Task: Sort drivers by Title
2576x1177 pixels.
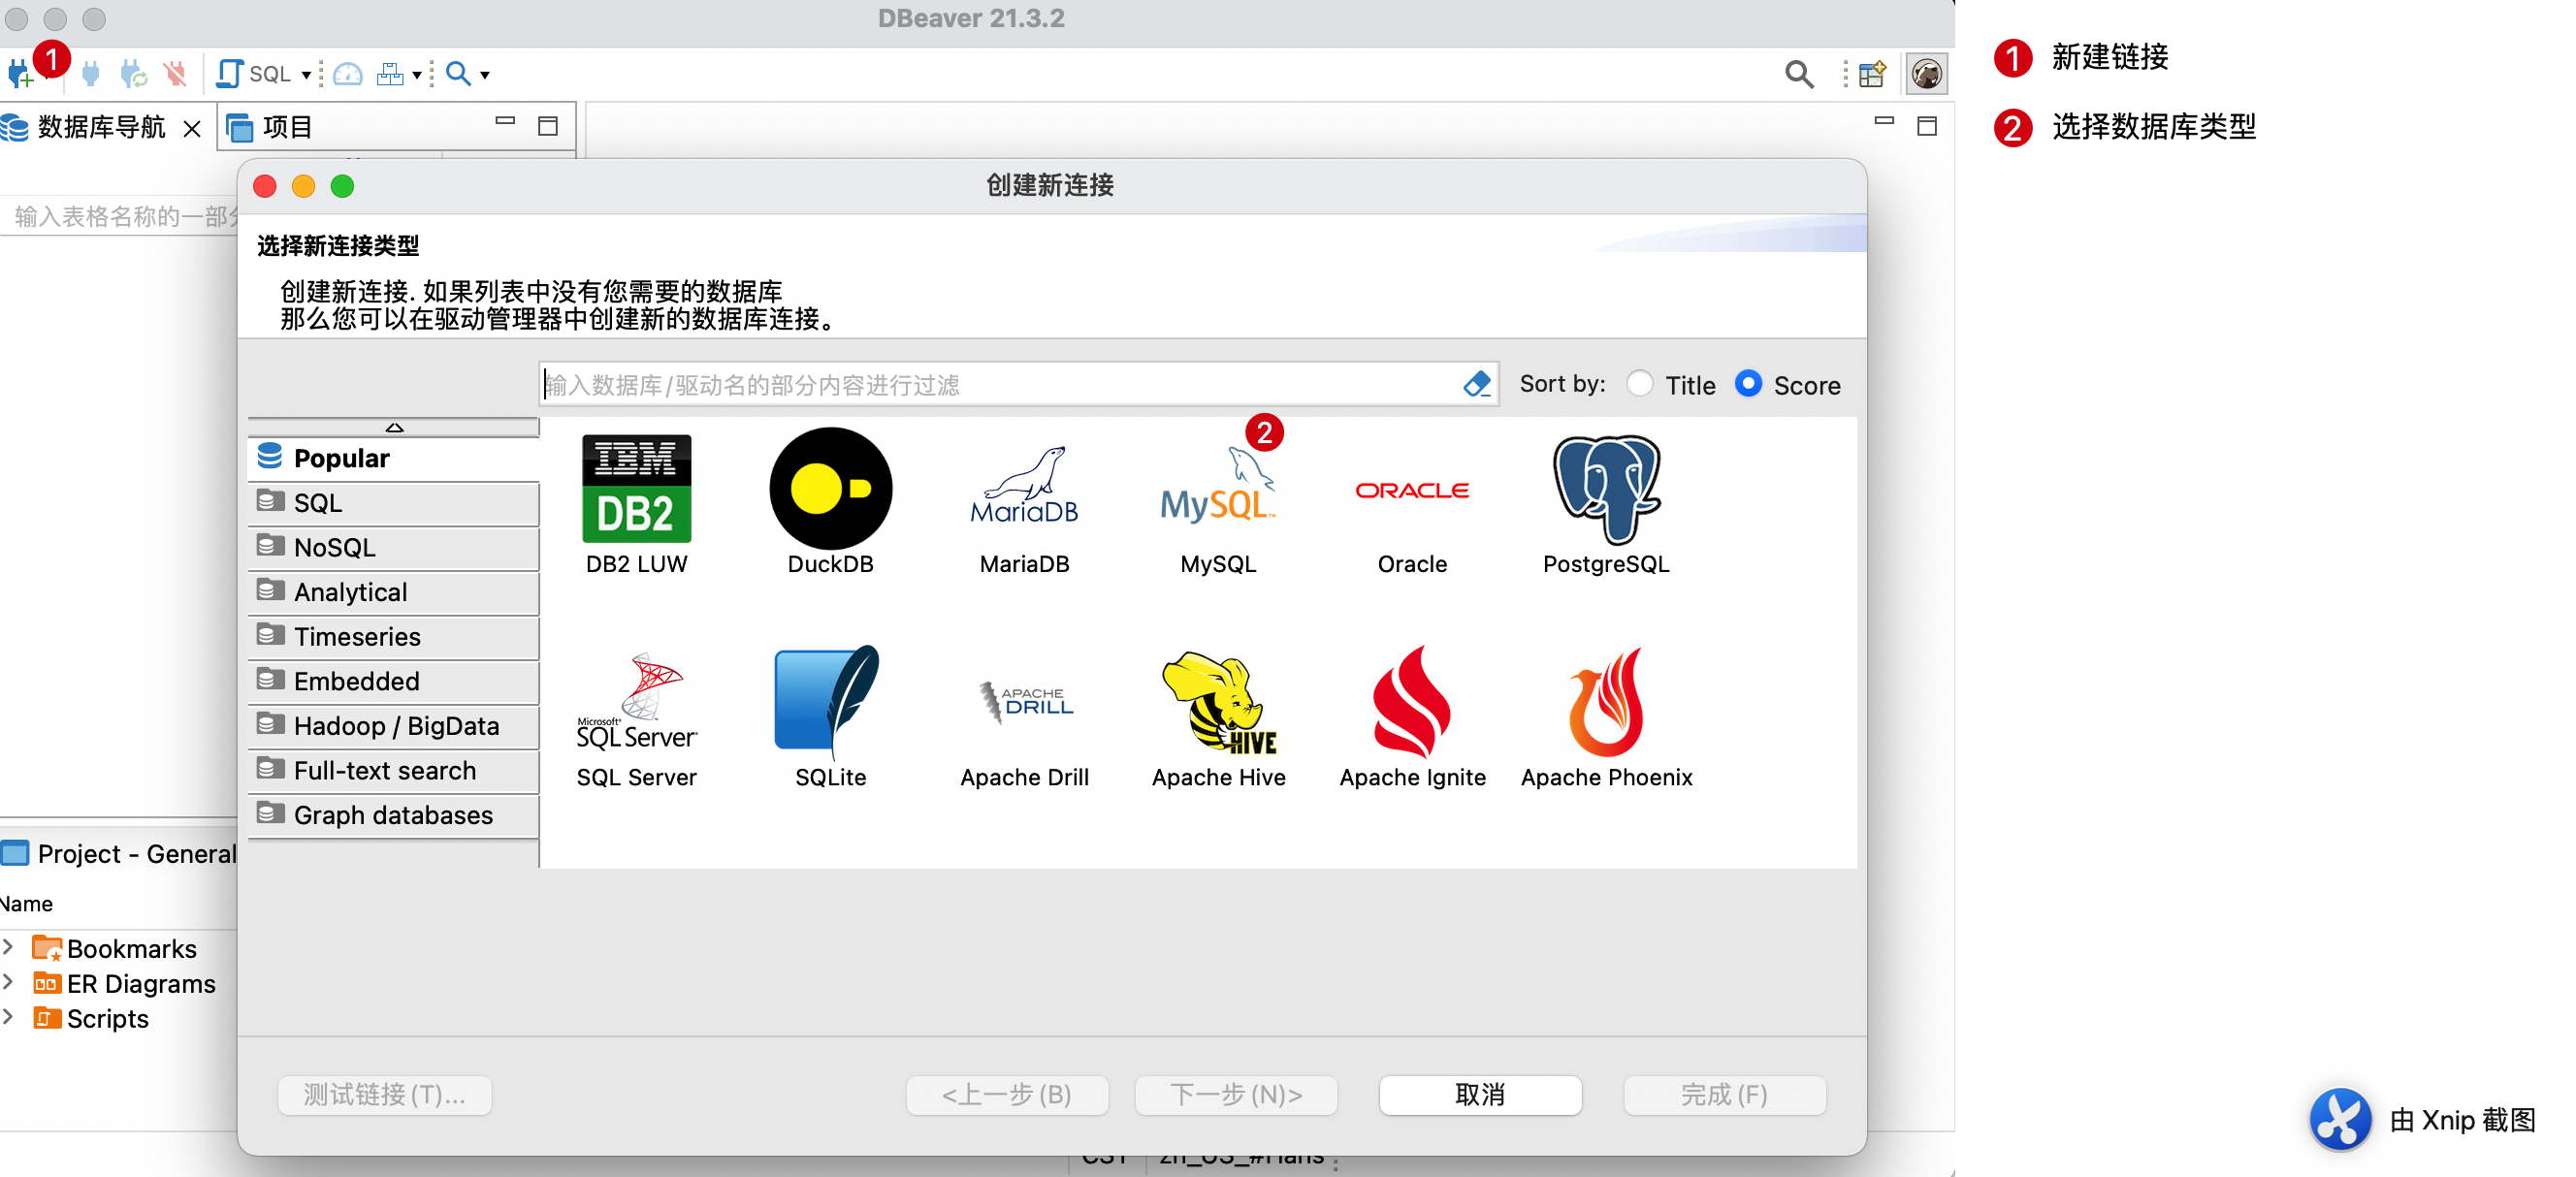Action: click(1640, 384)
